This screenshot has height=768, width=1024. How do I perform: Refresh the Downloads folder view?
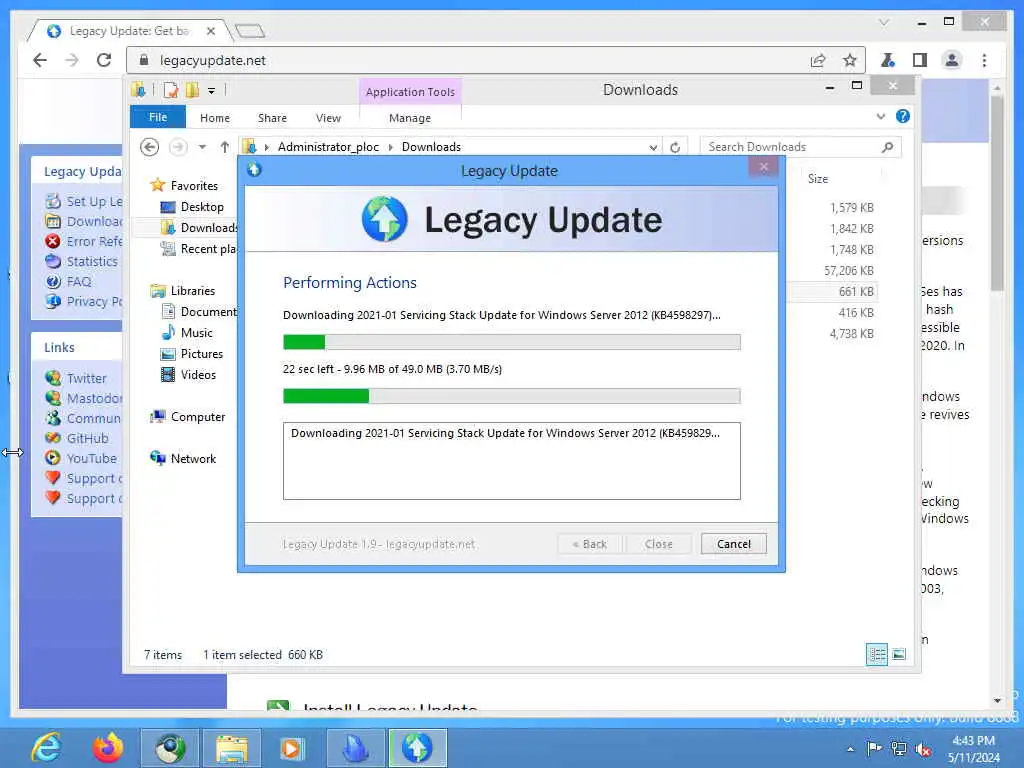pyautogui.click(x=675, y=147)
